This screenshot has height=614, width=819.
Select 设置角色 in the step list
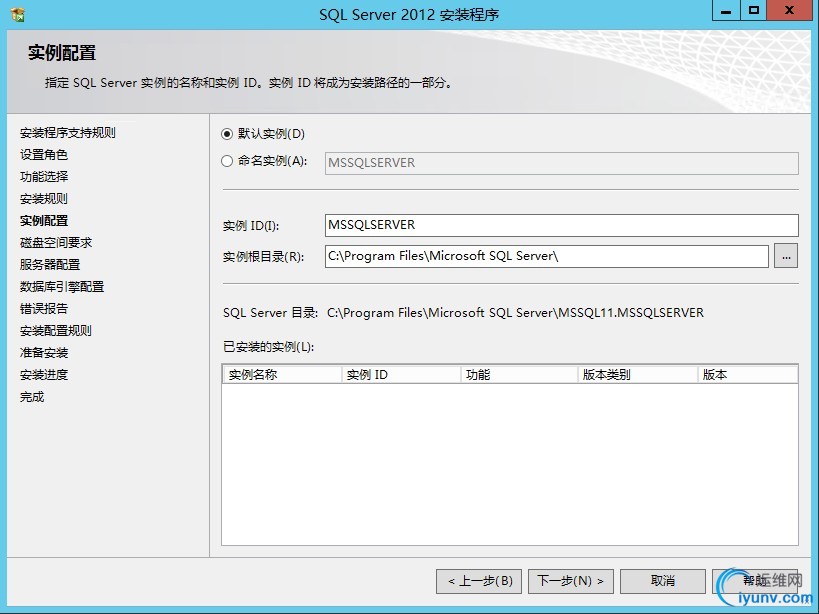pos(44,155)
